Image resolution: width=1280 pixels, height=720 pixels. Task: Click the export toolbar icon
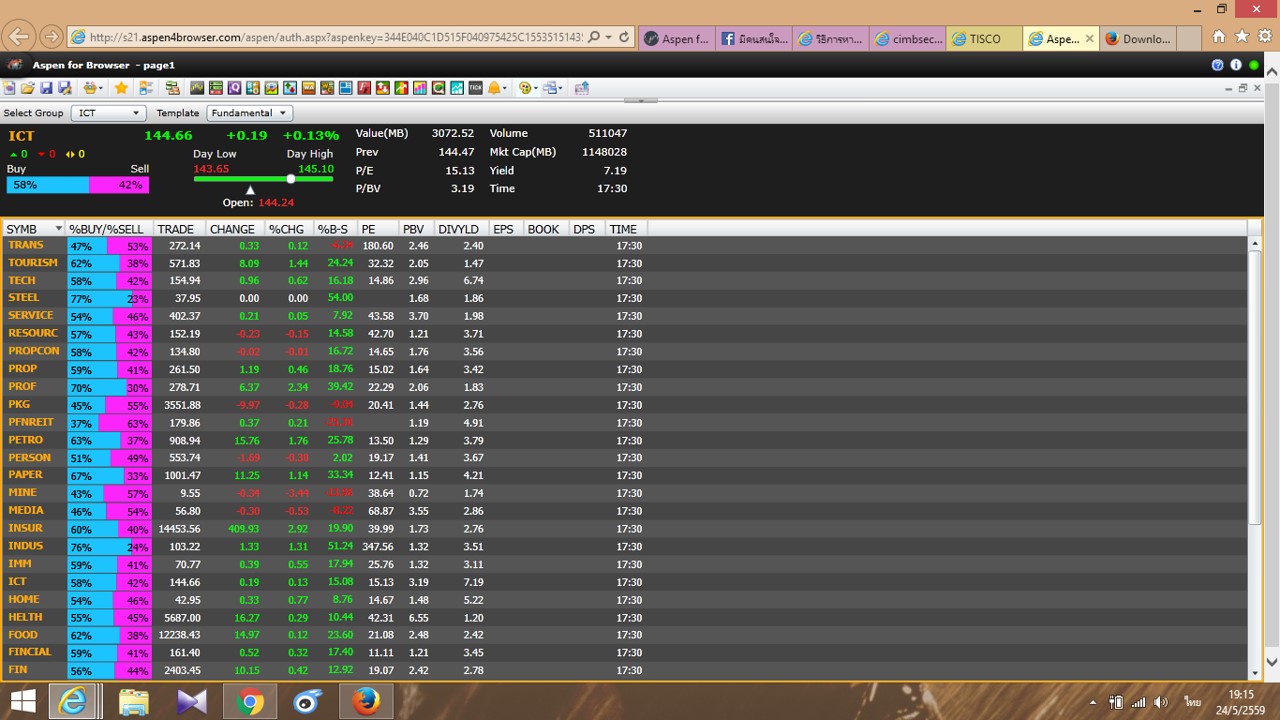(x=582, y=88)
